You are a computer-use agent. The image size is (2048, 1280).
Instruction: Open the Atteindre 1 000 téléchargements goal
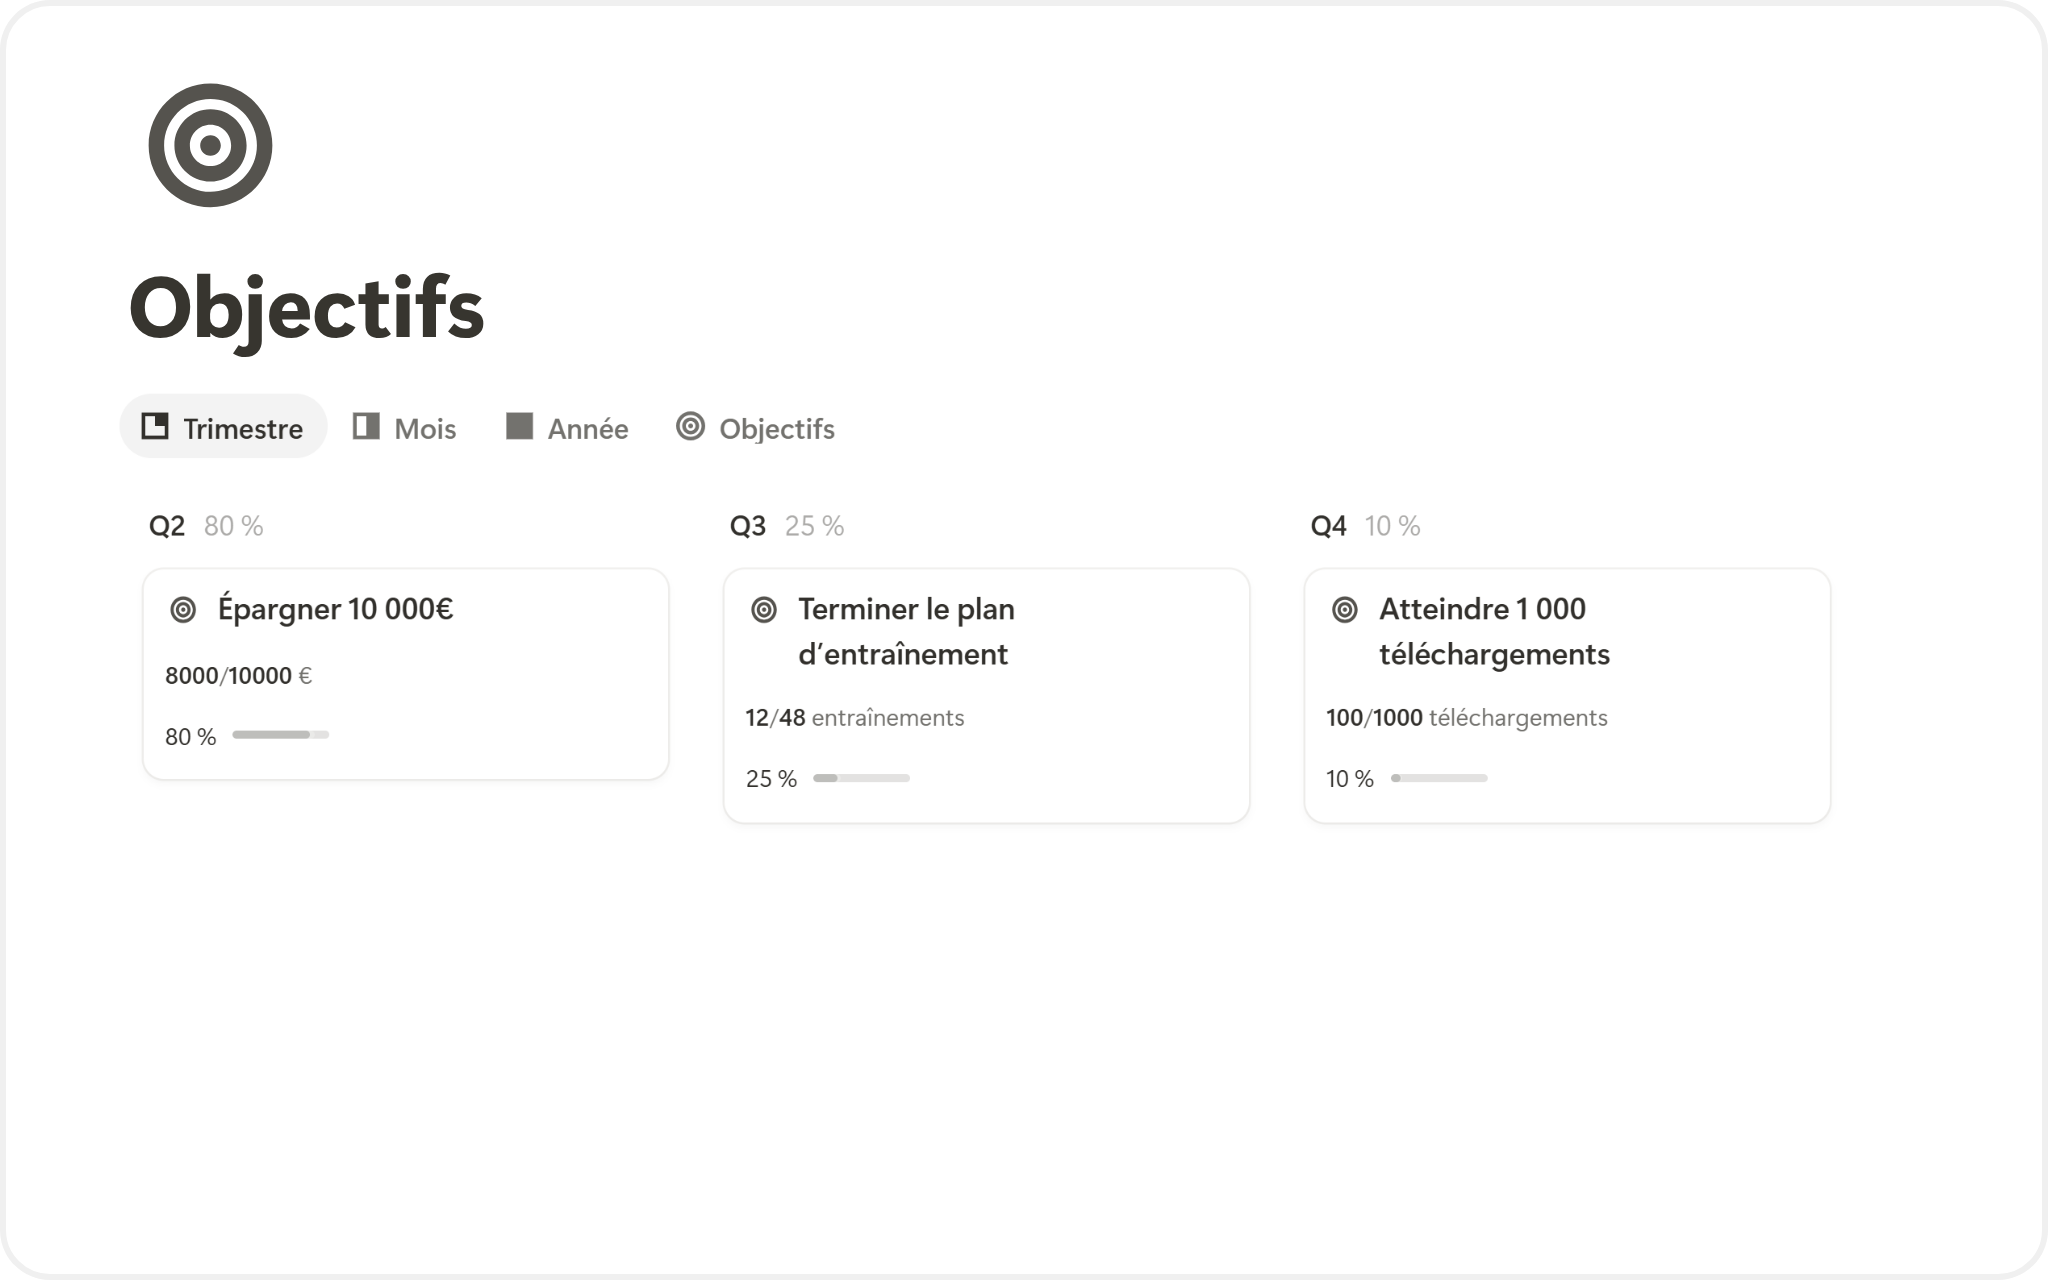[1493, 631]
